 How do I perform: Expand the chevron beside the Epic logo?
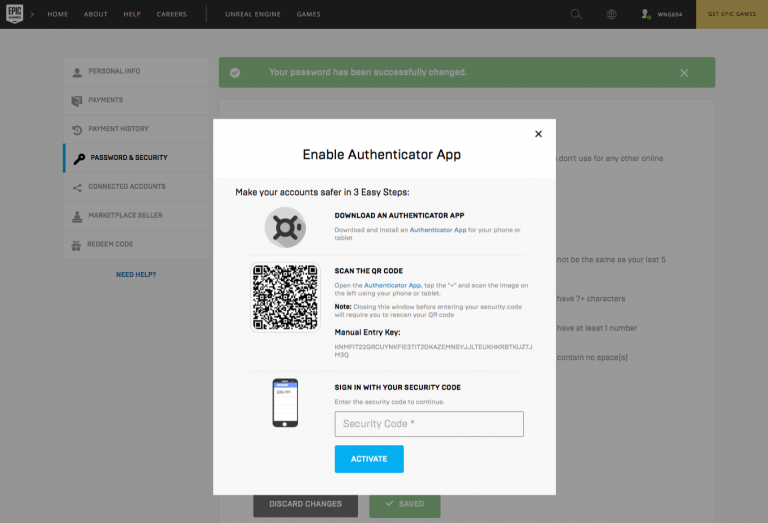click(x=32, y=14)
